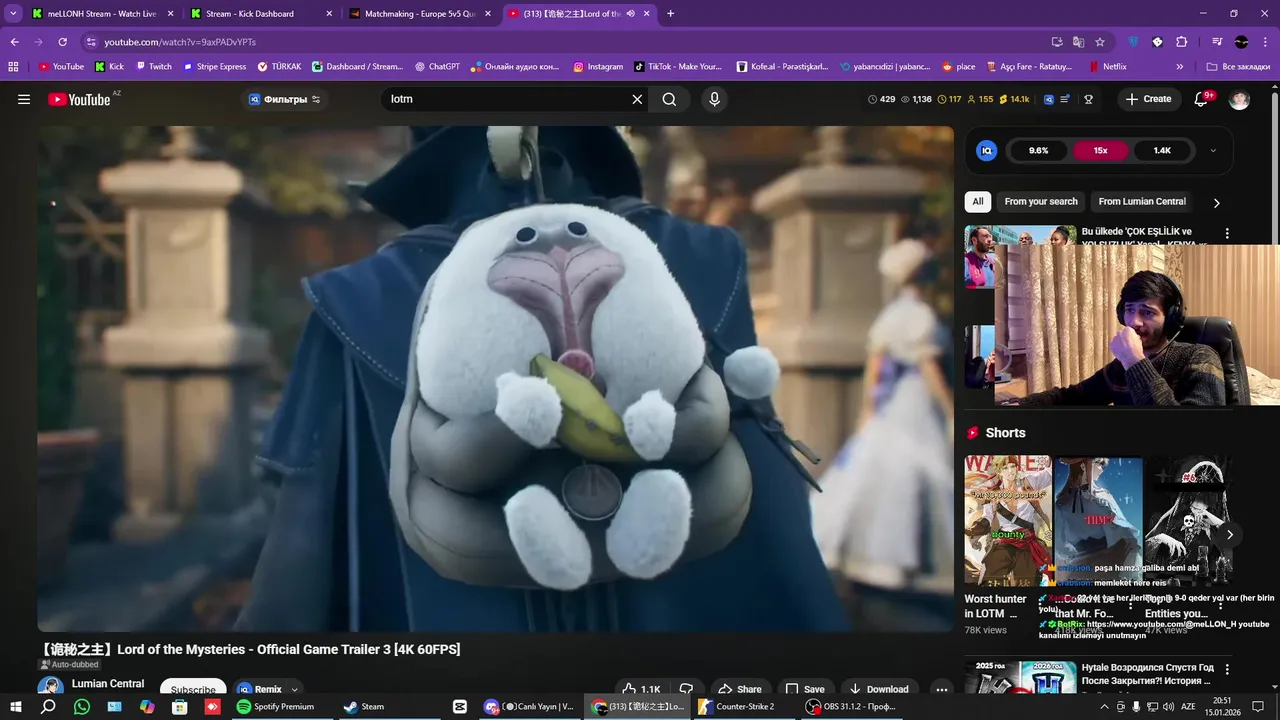1280x720 pixels.
Task: Open options for the Hytale video
Action: pyautogui.click(x=1227, y=669)
